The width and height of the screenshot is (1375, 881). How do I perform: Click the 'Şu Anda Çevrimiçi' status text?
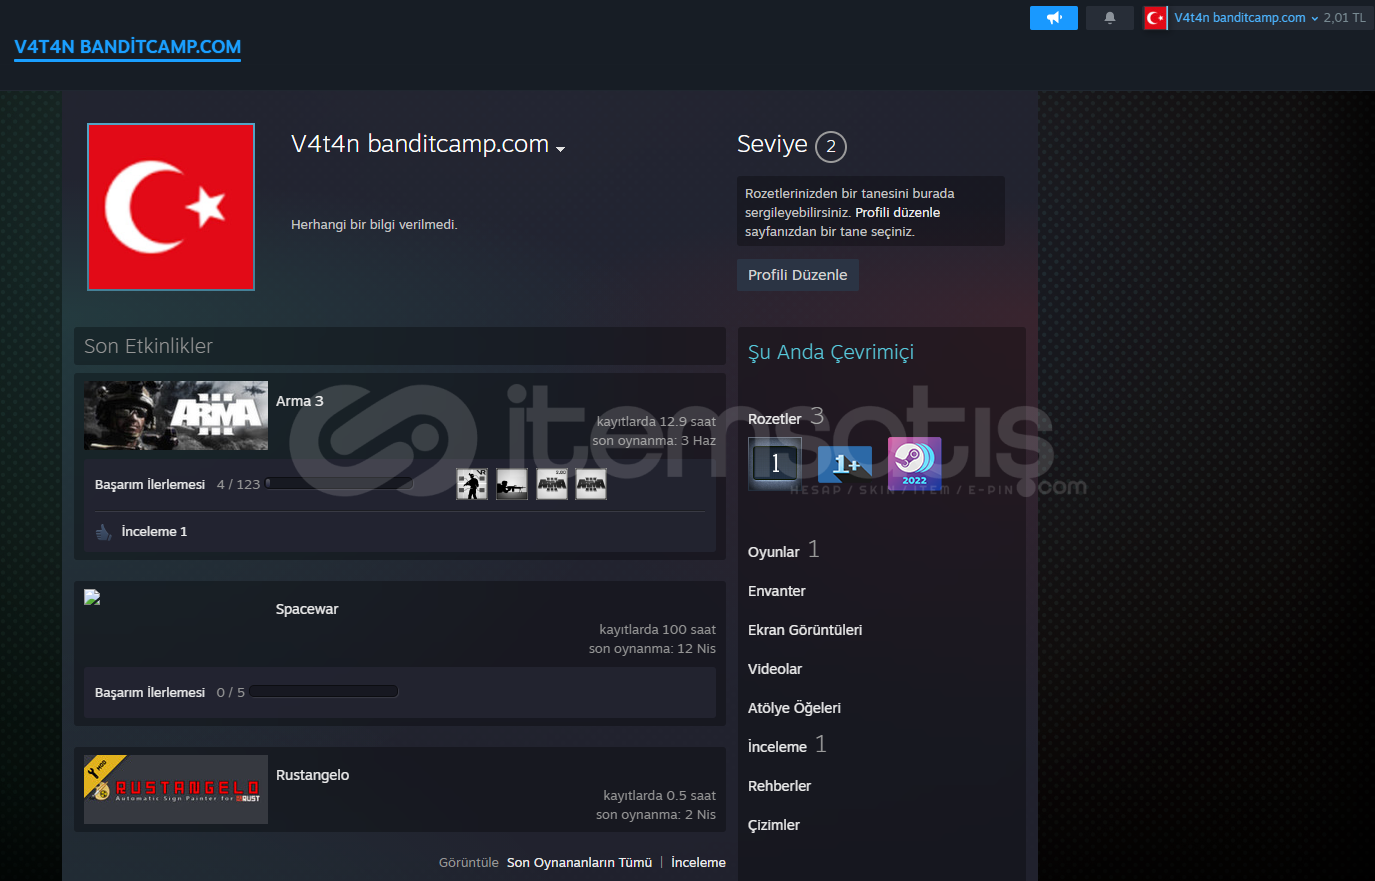coord(831,352)
